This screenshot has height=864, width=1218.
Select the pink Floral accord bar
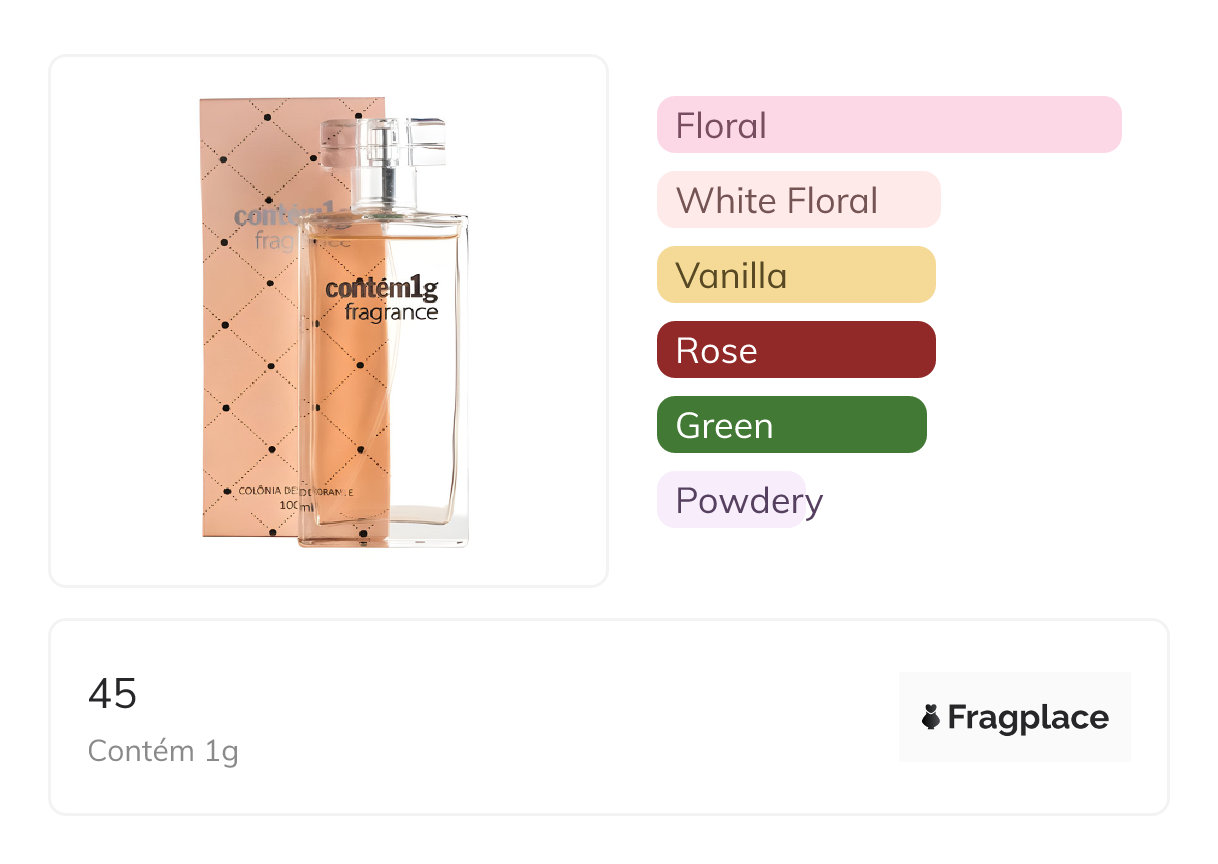point(888,125)
